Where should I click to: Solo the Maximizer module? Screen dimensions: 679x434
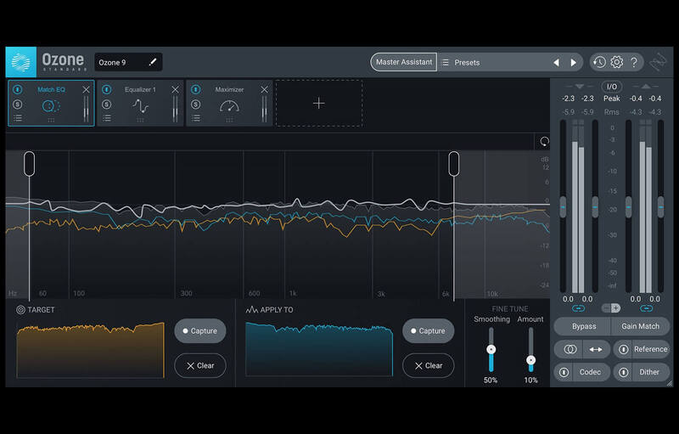click(196, 104)
